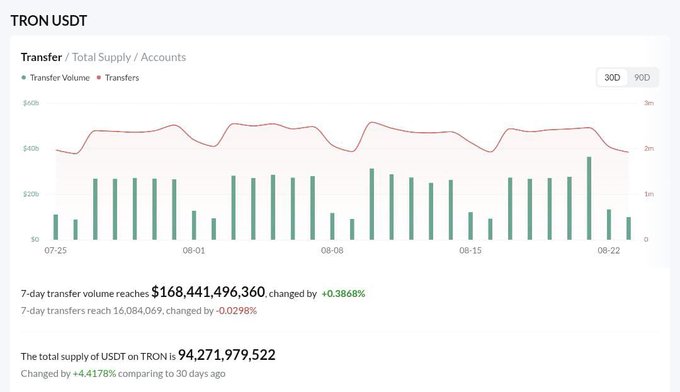Click the +4.4178% supply change

coord(94,373)
